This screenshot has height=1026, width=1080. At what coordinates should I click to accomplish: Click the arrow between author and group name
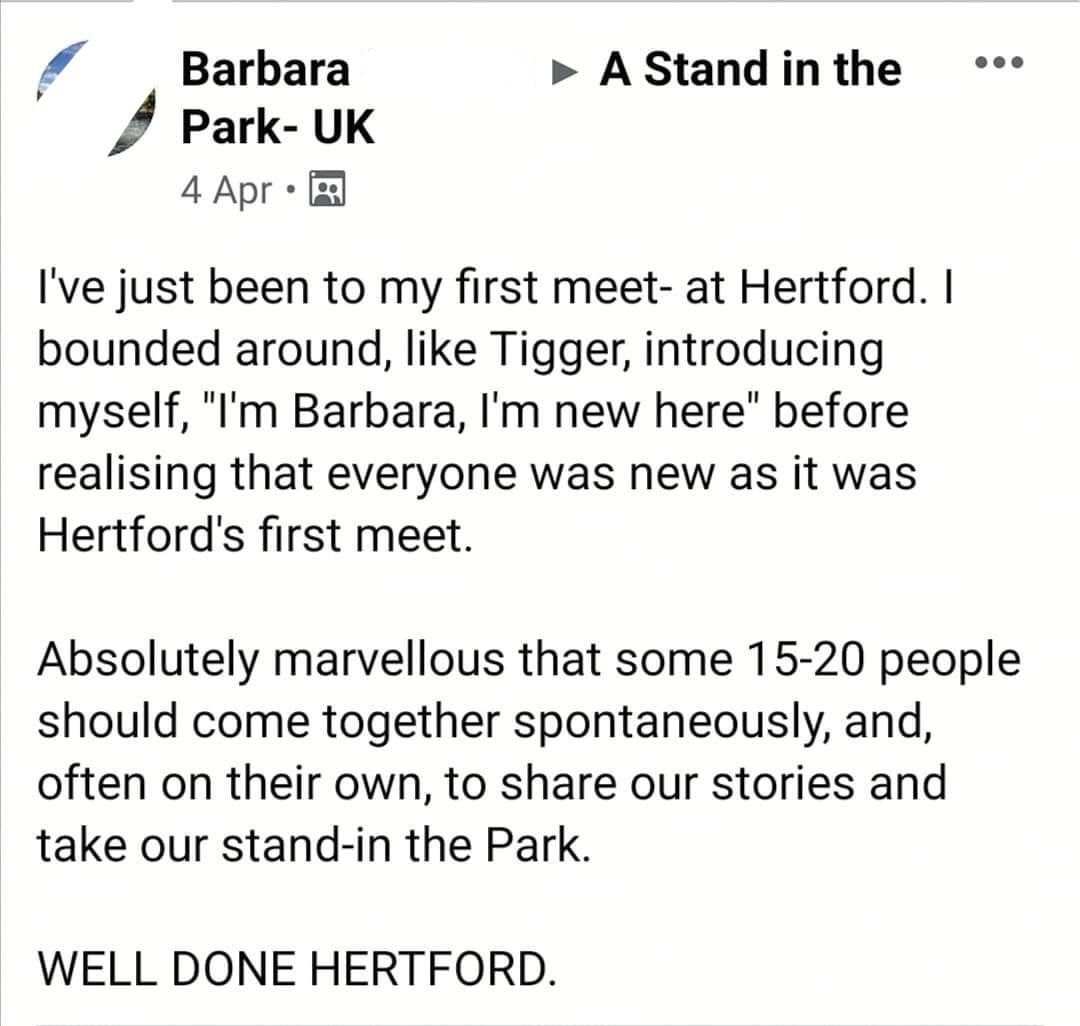[x=566, y=72]
